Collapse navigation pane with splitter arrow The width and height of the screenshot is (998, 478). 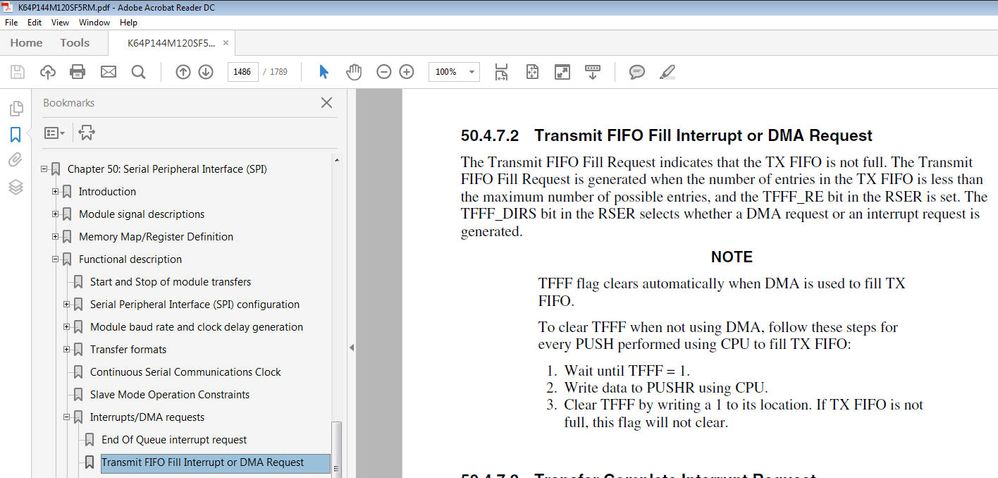pyautogui.click(x=351, y=348)
